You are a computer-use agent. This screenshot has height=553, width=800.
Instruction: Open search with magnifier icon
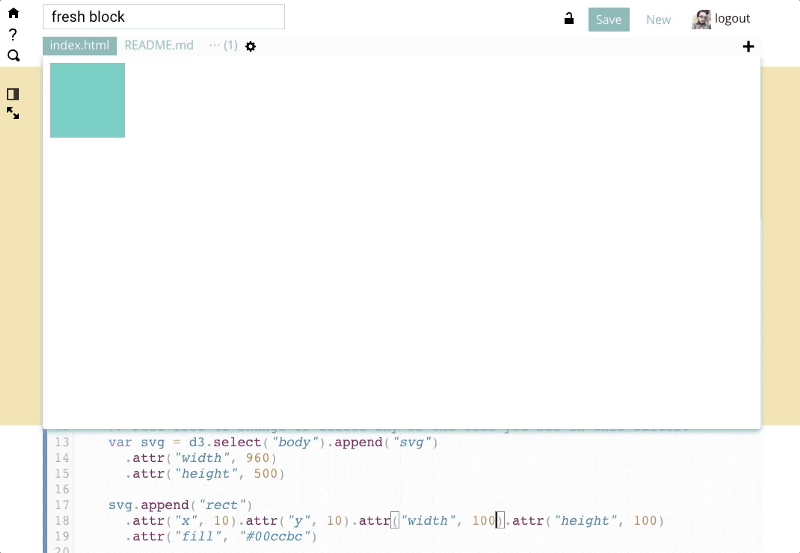(14, 56)
